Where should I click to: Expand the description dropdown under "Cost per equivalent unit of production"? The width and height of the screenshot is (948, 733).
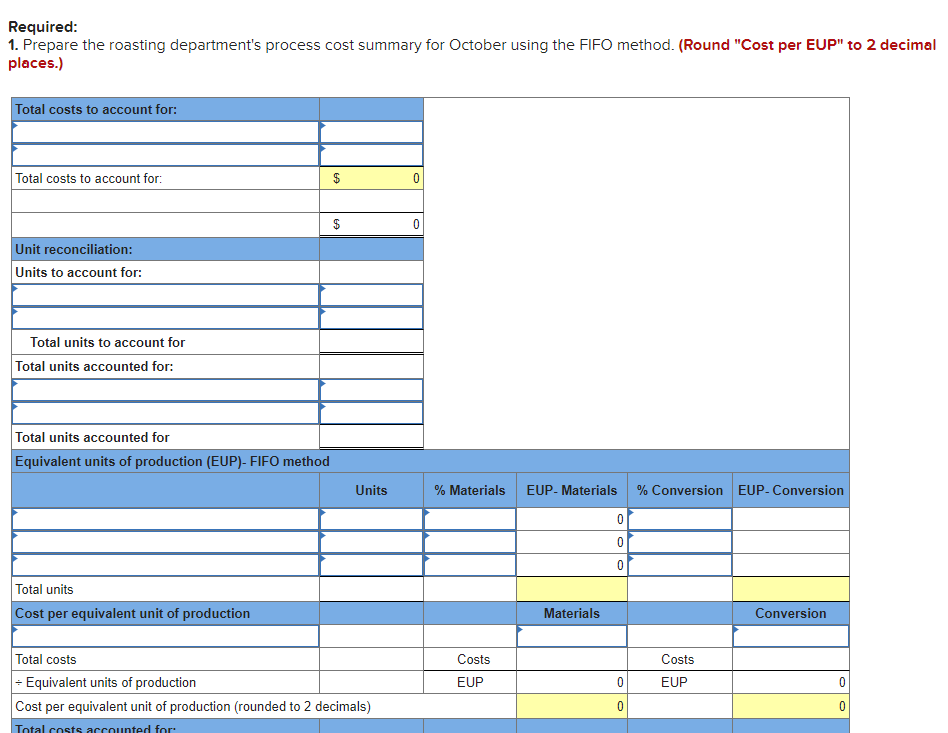coord(165,635)
